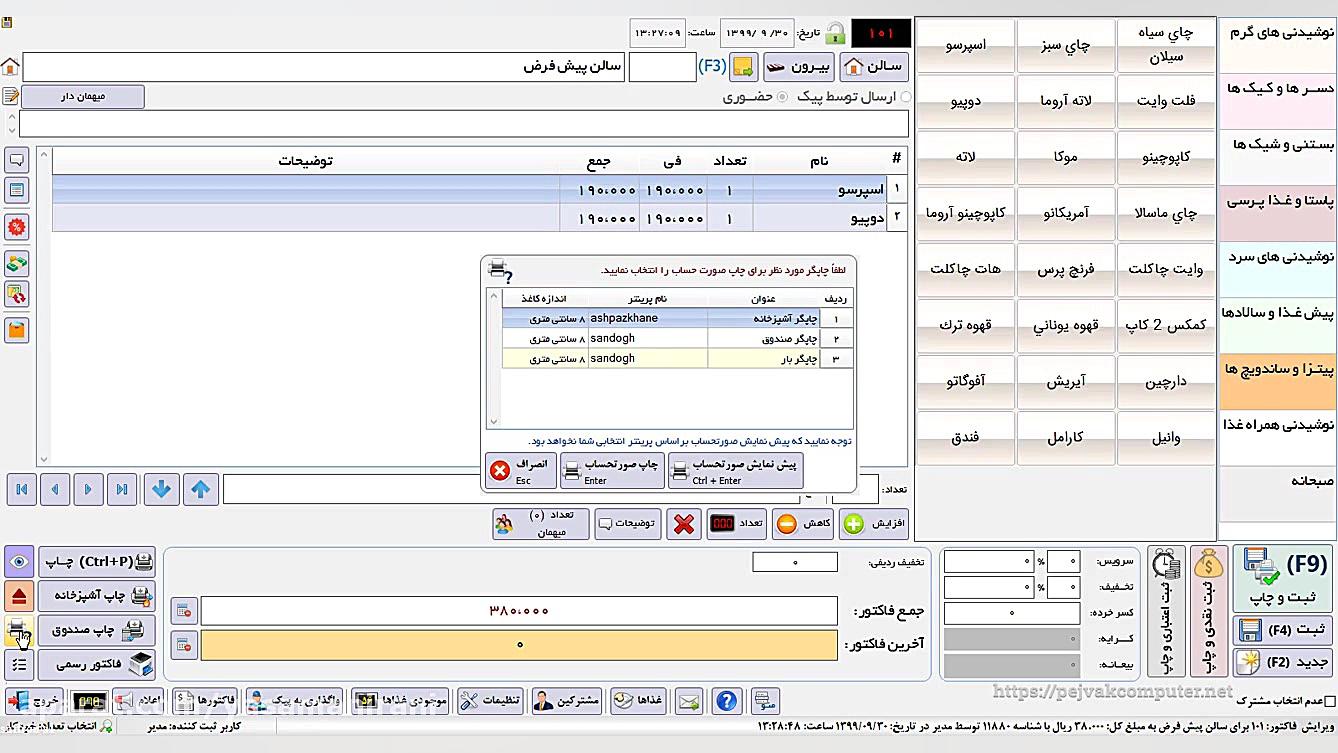Click the yellow note icon next to F3
The image size is (1338, 753).
coord(743,67)
